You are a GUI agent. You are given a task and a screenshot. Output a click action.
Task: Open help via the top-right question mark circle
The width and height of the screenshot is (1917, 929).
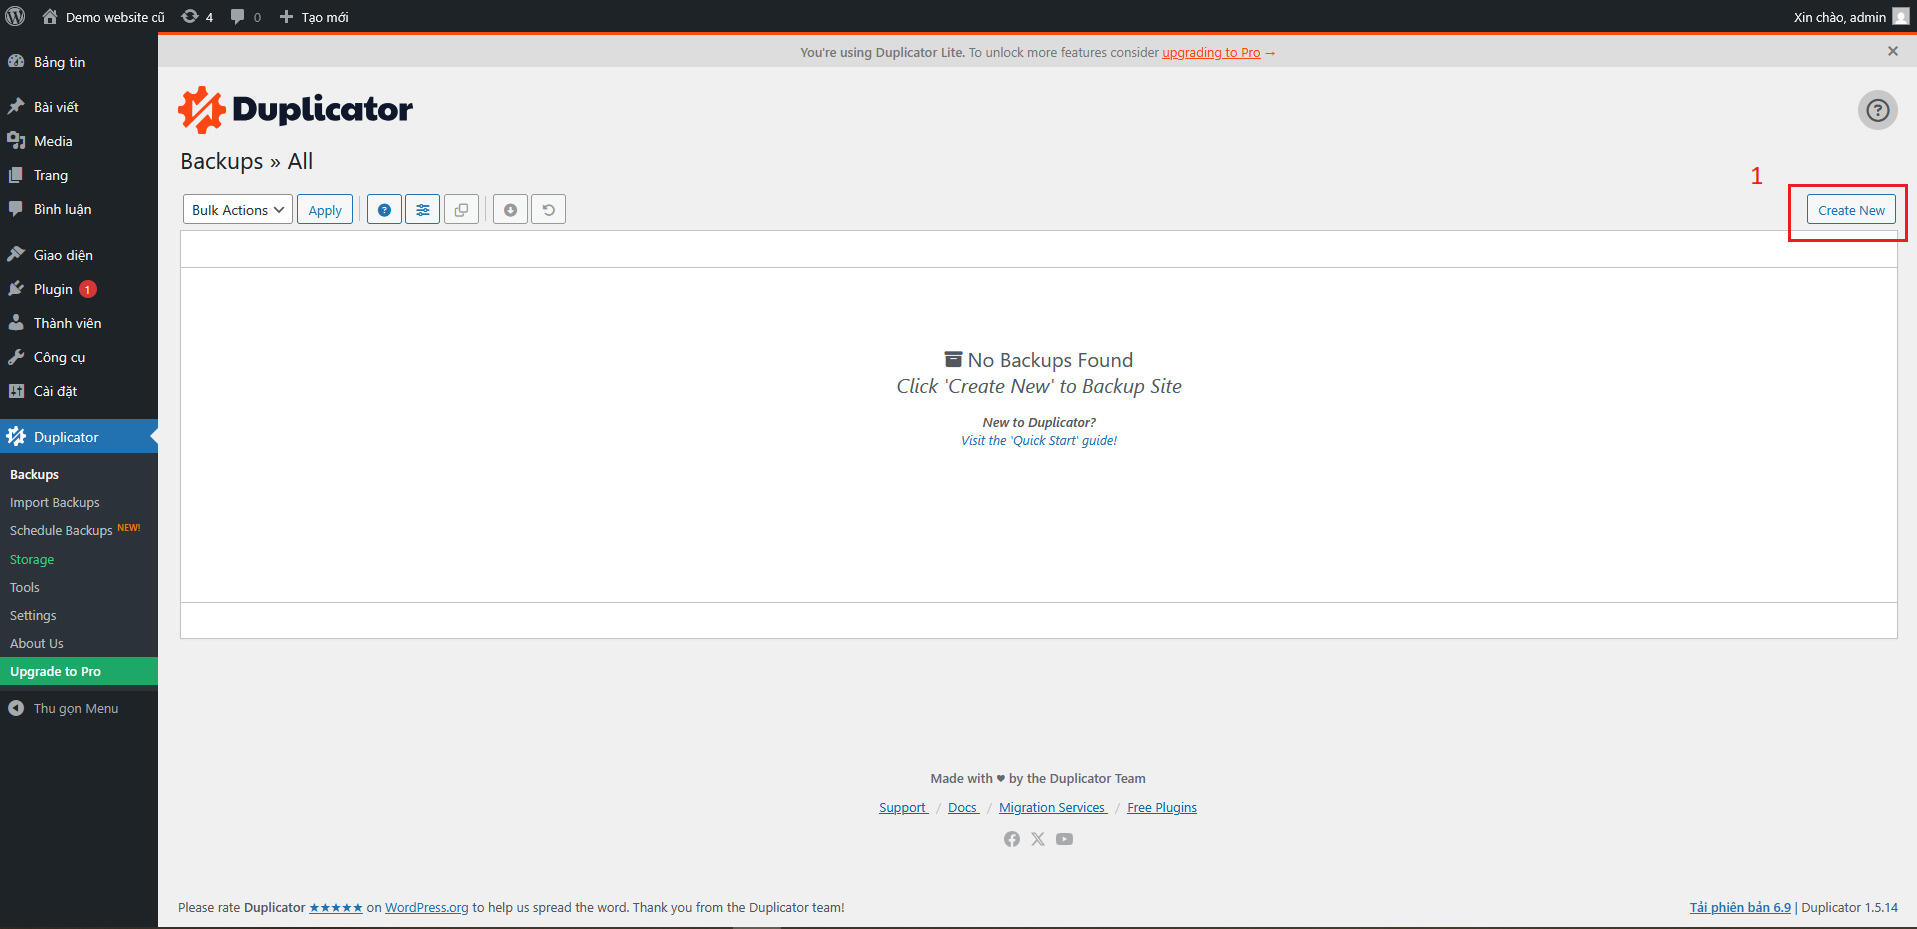click(1877, 110)
